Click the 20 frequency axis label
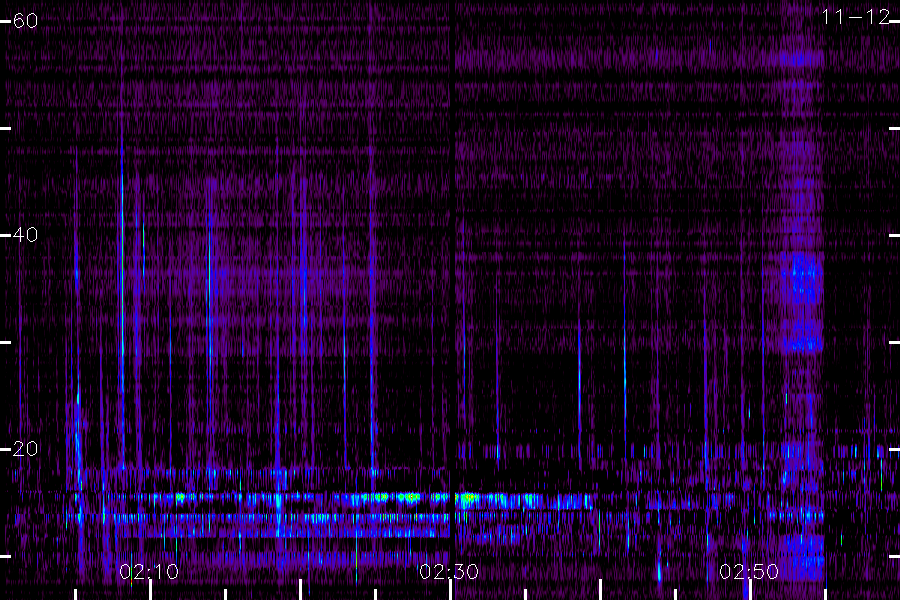This screenshot has height=600, width=900. click(x=25, y=448)
